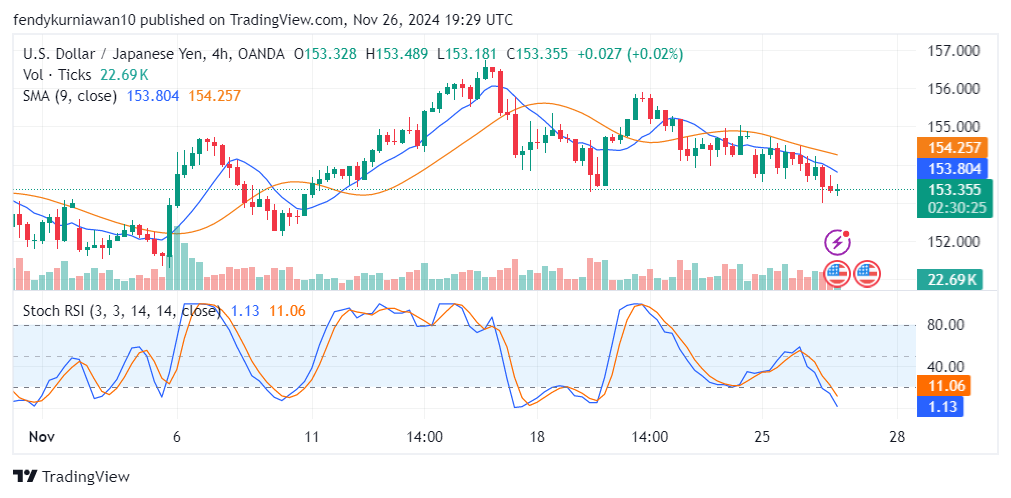Click the SMA (9, close) indicator legend

70,96
